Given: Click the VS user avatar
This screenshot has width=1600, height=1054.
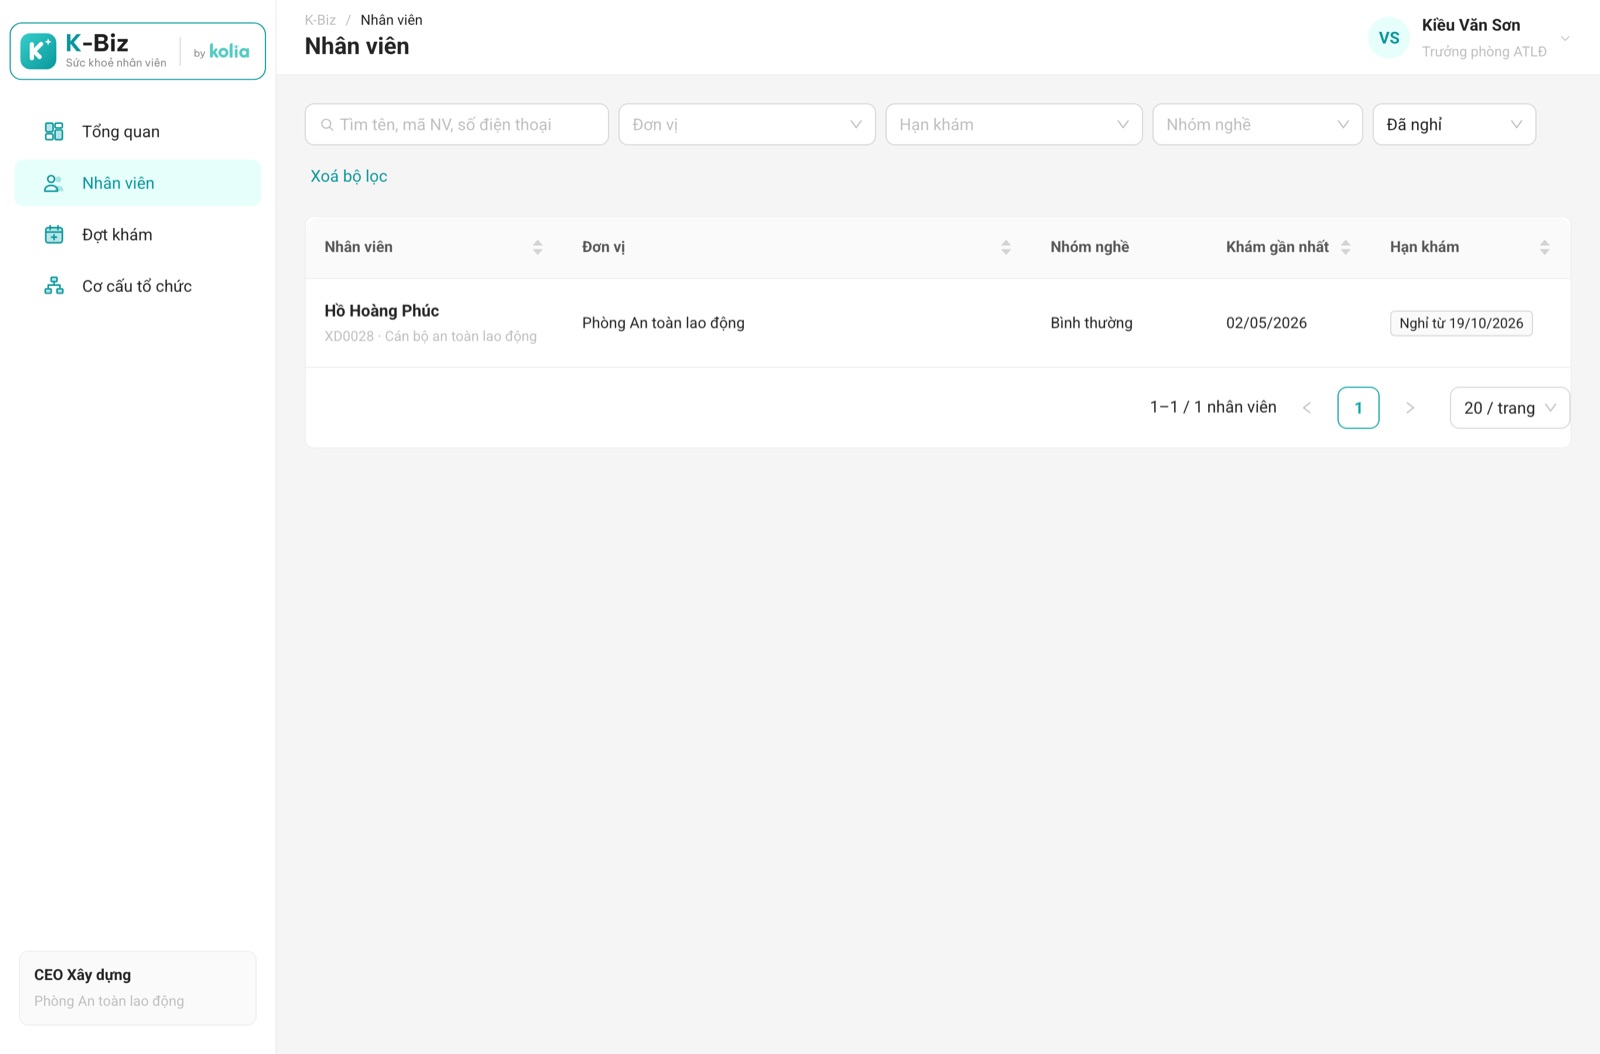Looking at the screenshot, I should pos(1389,38).
